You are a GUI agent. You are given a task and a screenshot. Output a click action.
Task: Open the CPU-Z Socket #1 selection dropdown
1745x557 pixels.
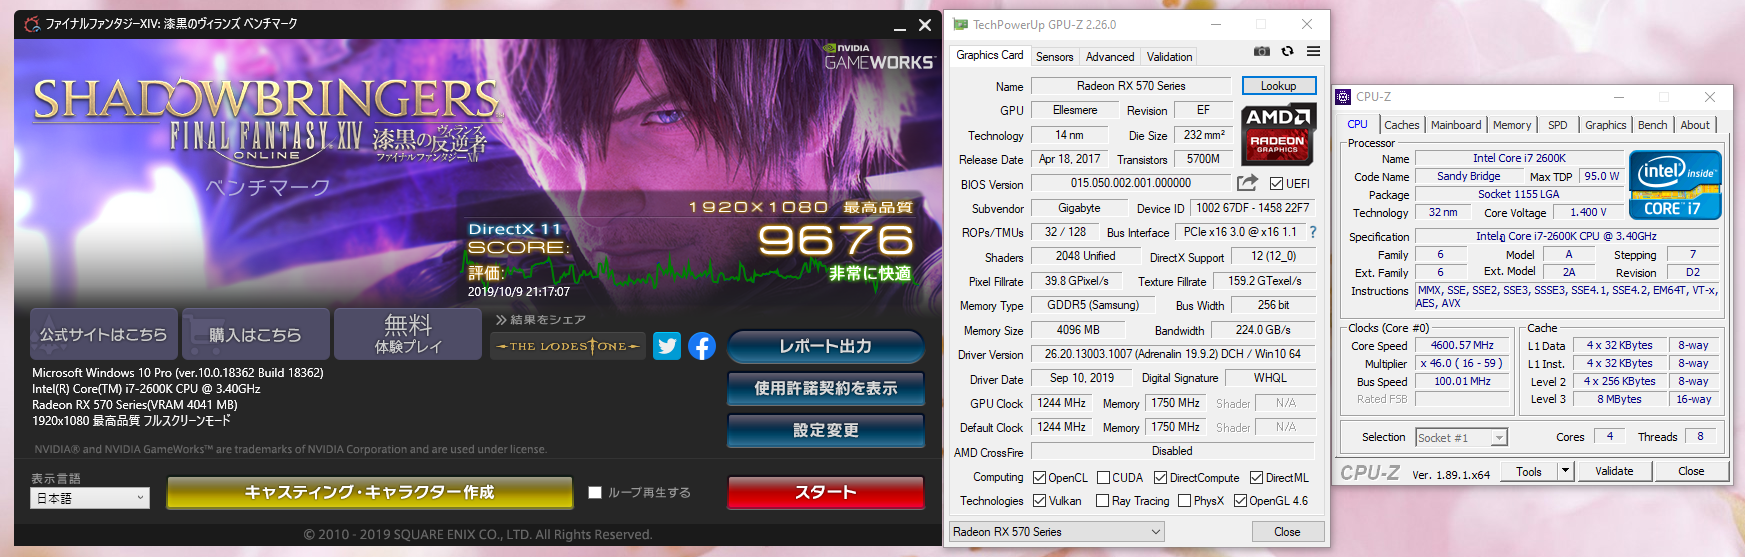pos(1461,437)
